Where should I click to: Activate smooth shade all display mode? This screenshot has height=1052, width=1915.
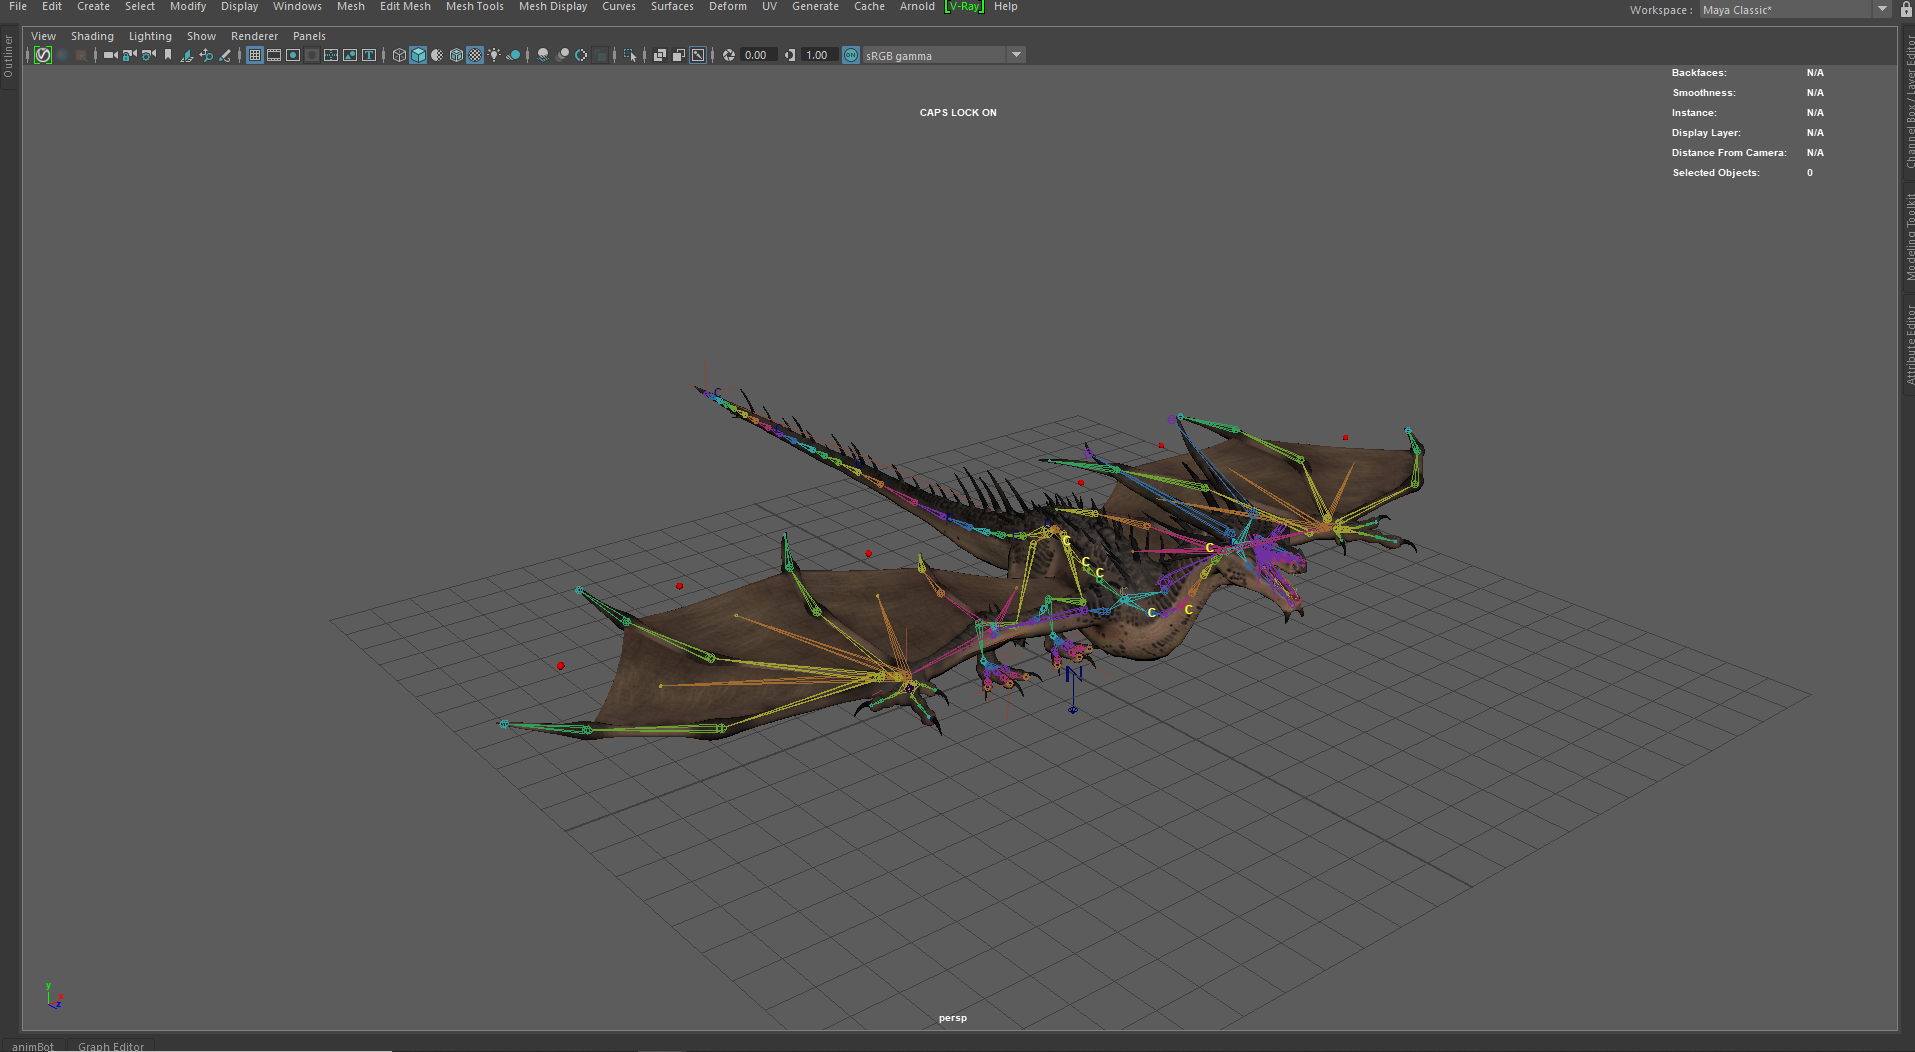(x=418, y=55)
